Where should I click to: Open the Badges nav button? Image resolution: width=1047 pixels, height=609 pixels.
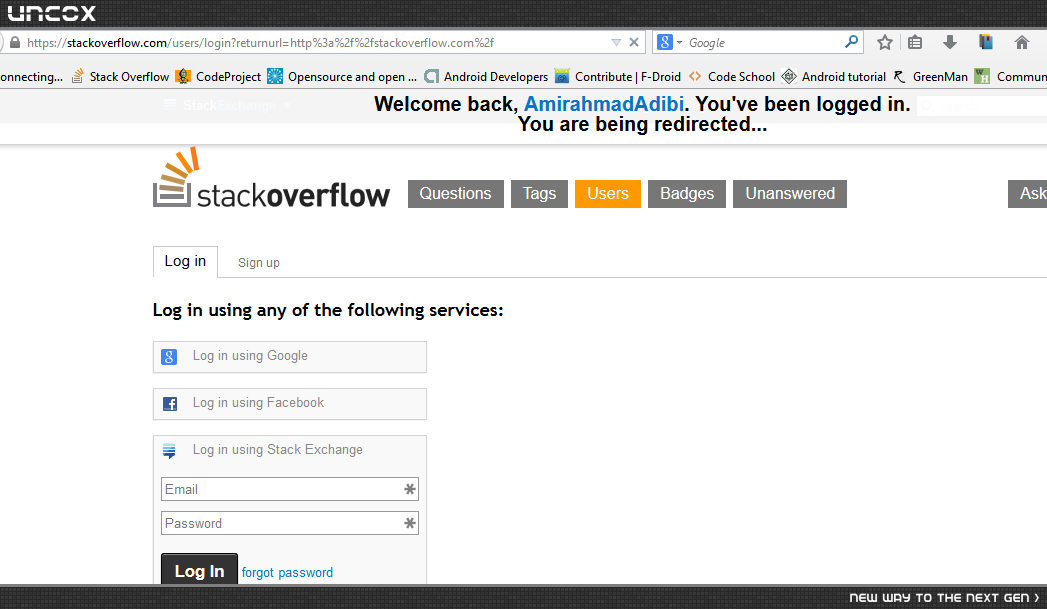point(686,194)
